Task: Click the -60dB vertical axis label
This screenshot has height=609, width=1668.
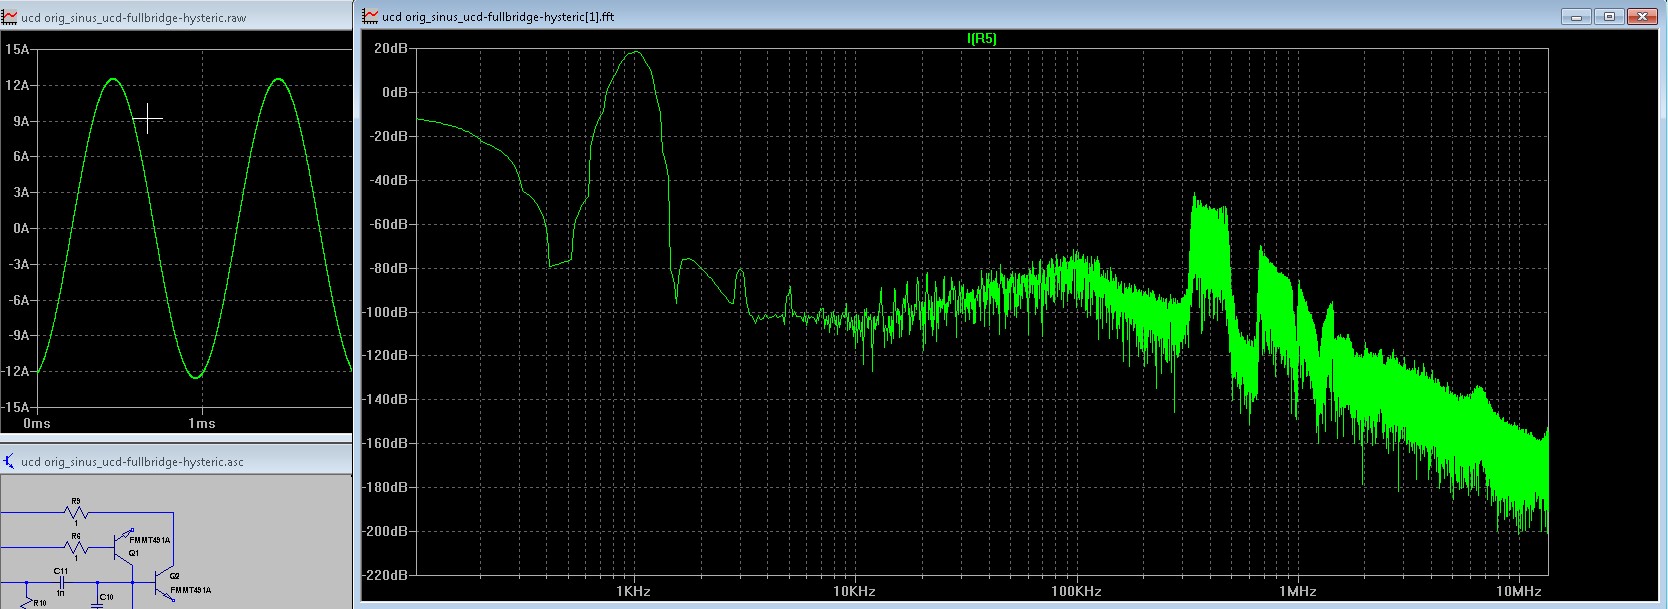Action: point(389,224)
